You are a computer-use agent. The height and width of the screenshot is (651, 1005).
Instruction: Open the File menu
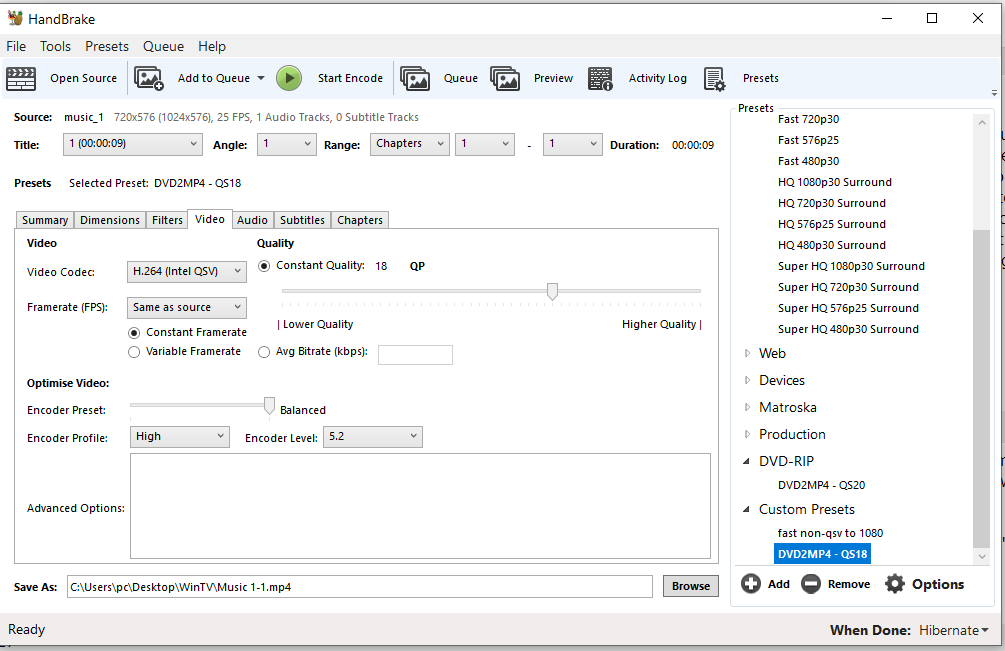[16, 46]
